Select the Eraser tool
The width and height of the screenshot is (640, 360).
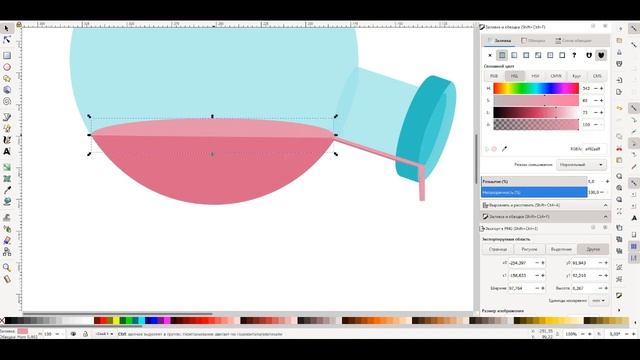(7, 240)
